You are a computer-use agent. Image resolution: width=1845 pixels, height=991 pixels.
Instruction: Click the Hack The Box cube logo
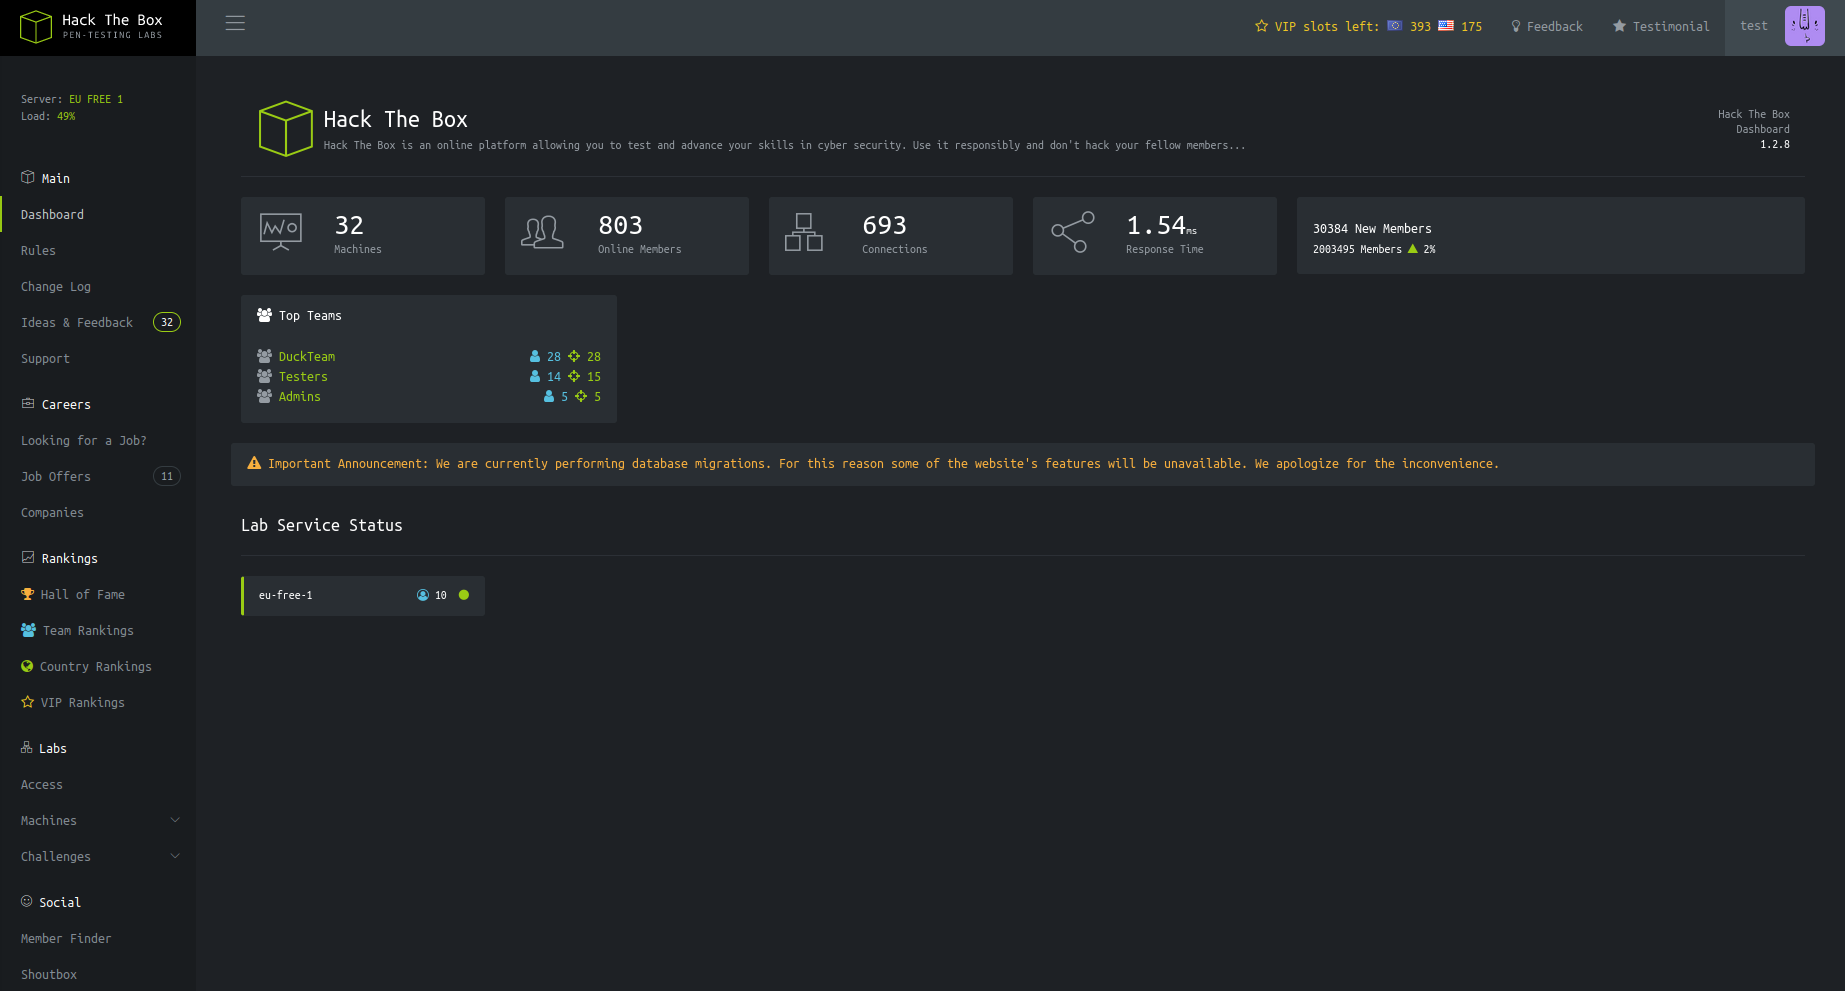click(36, 27)
